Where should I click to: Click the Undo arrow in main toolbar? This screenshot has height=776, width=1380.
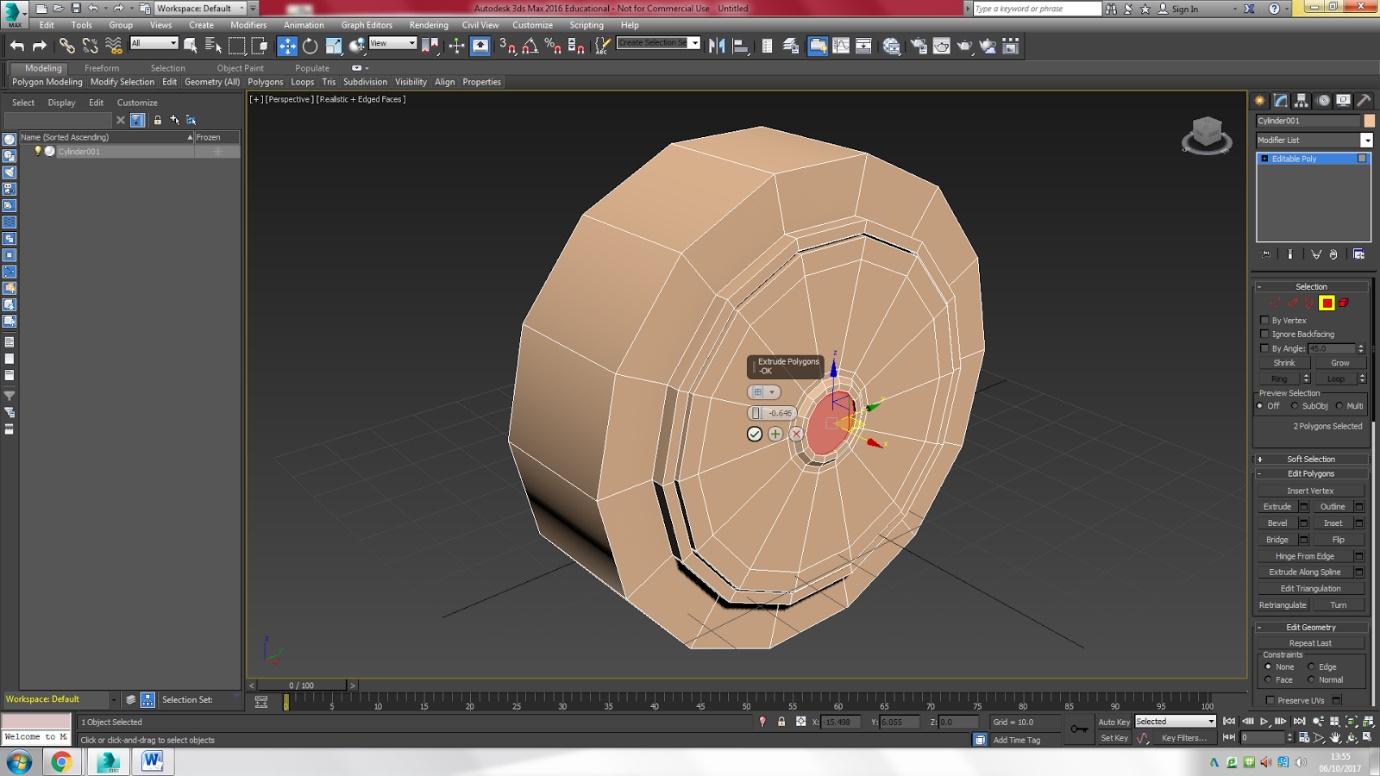click(17, 46)
